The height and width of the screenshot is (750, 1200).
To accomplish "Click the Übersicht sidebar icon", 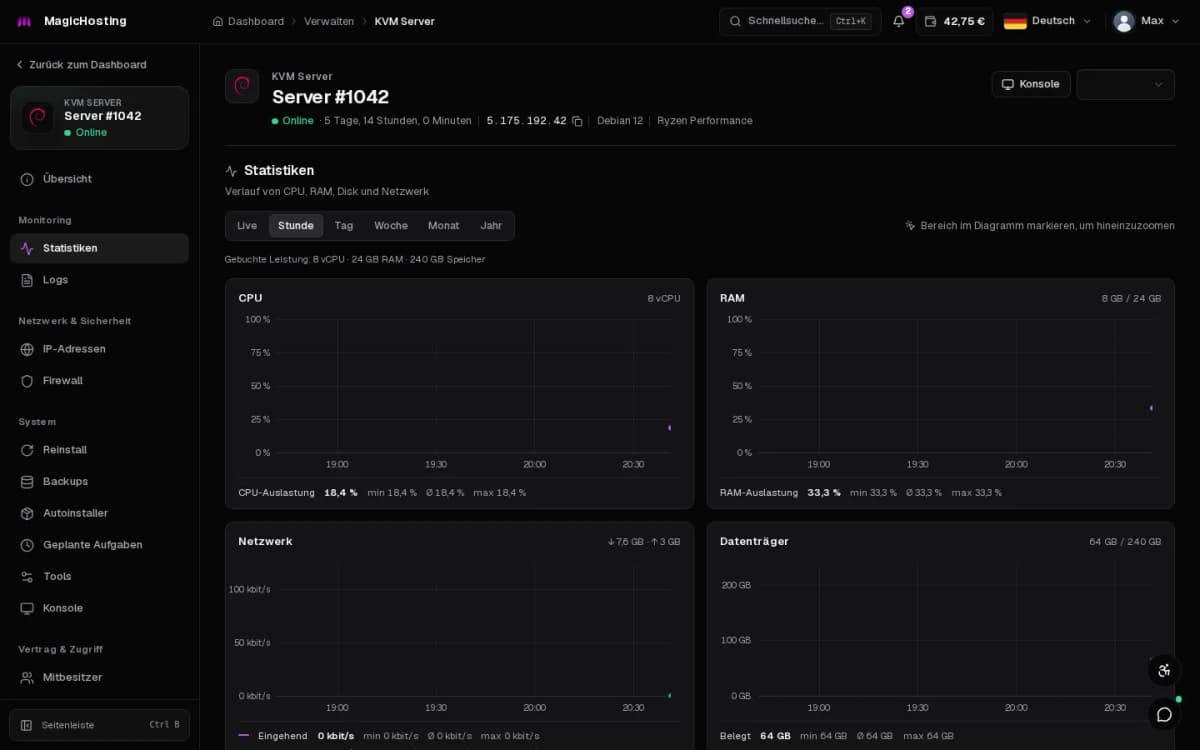I will tap(27, 179).
